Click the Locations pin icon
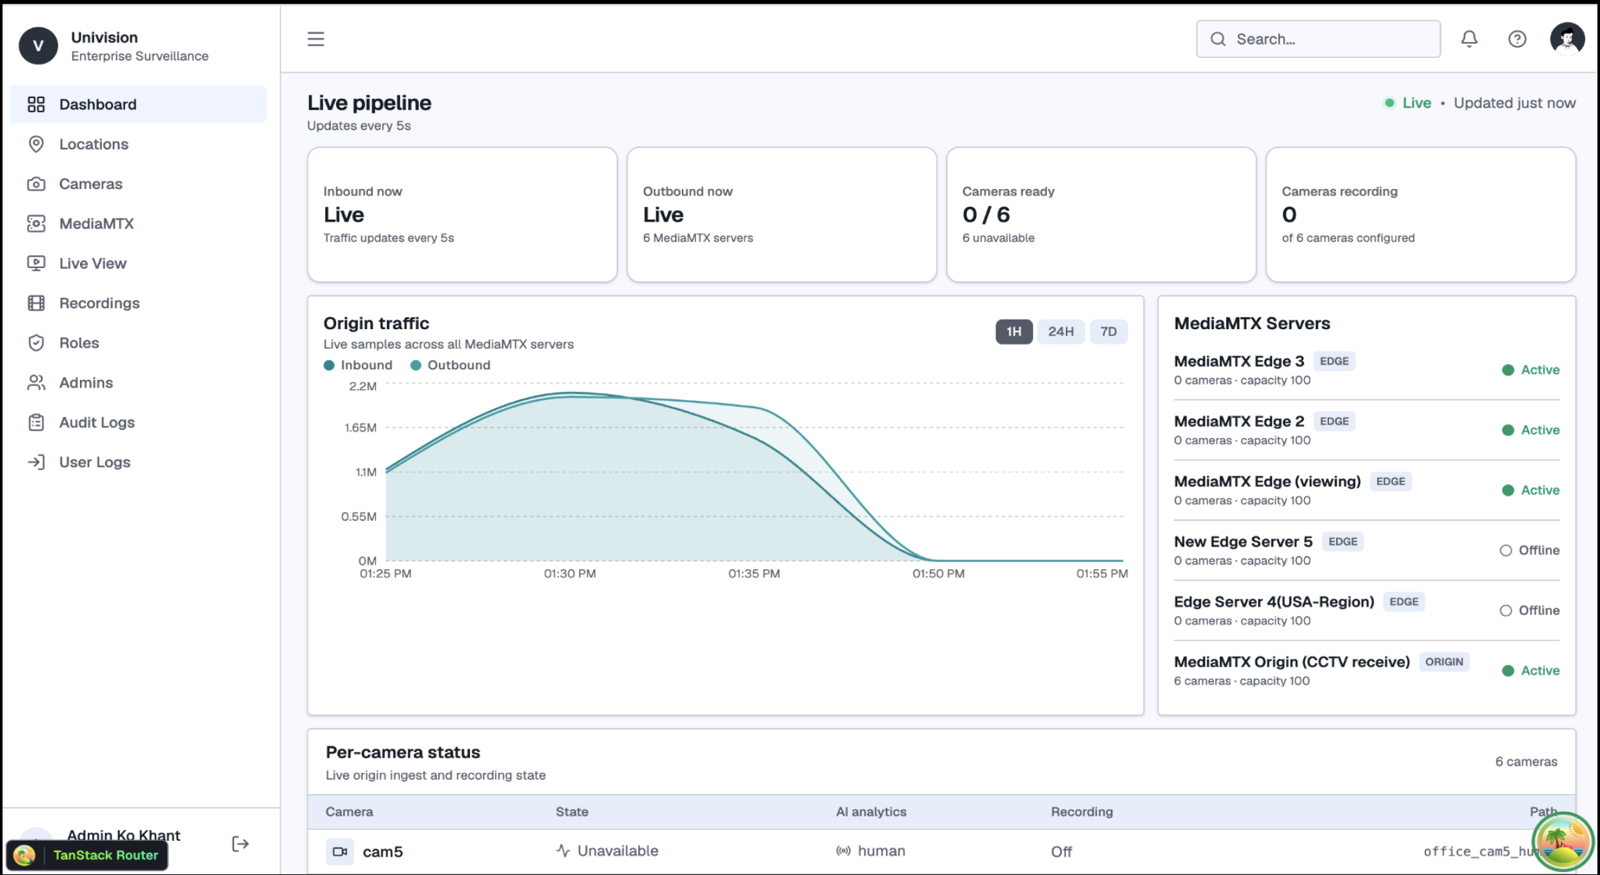The width and height of the screenshot is (1600, 875). pos(36,144)
